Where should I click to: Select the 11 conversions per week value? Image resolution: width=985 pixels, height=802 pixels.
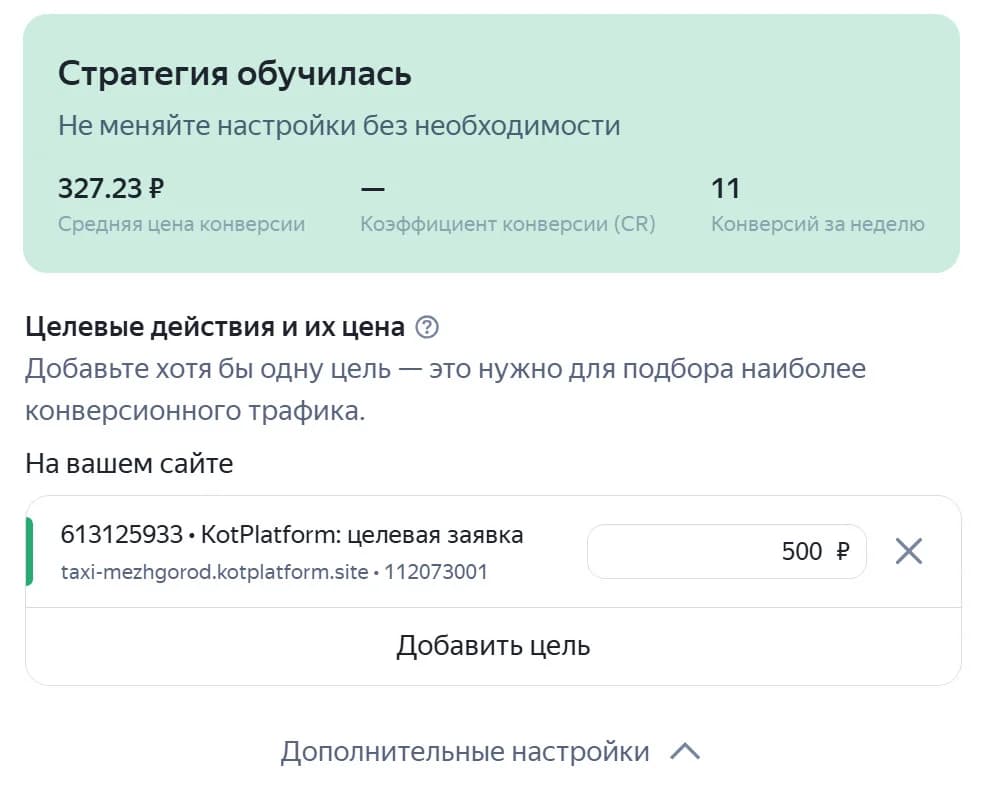(726, 188)
